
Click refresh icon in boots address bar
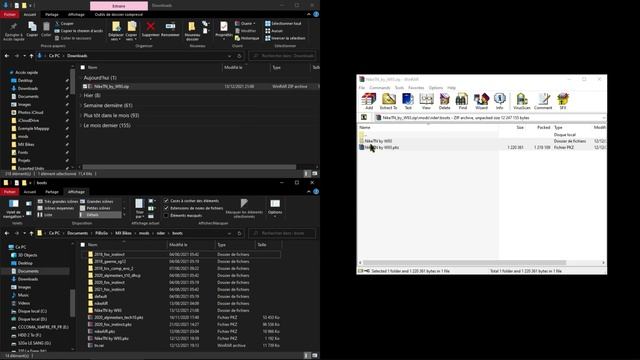click(240, 233)
